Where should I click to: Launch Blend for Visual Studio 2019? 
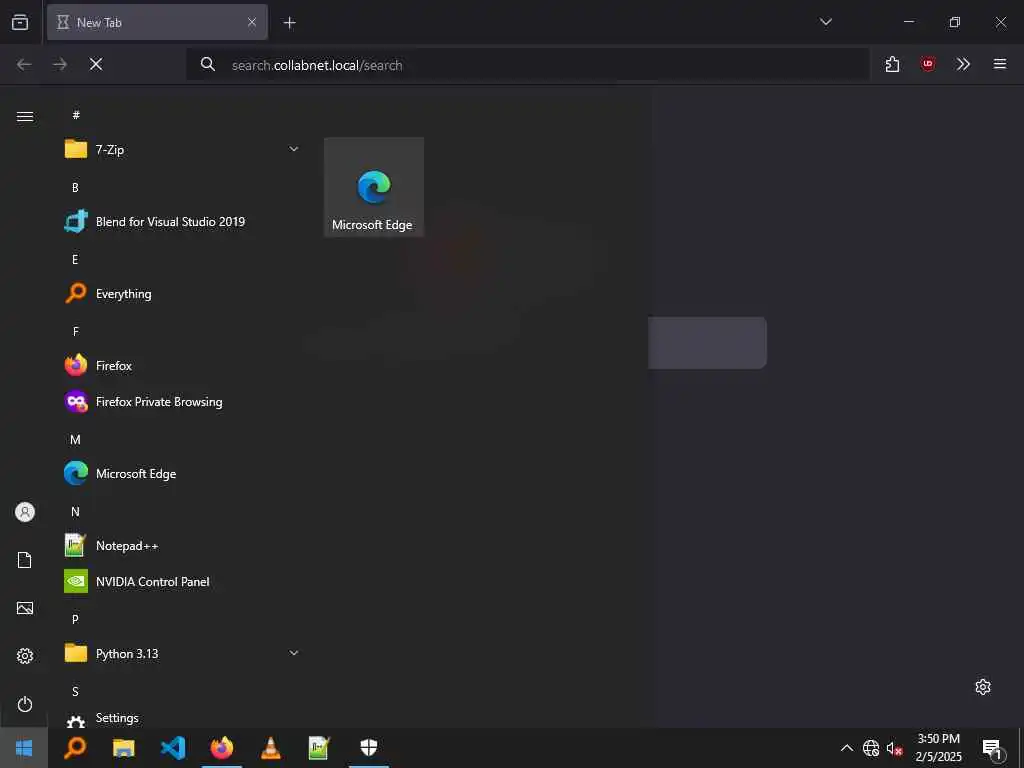182,221
